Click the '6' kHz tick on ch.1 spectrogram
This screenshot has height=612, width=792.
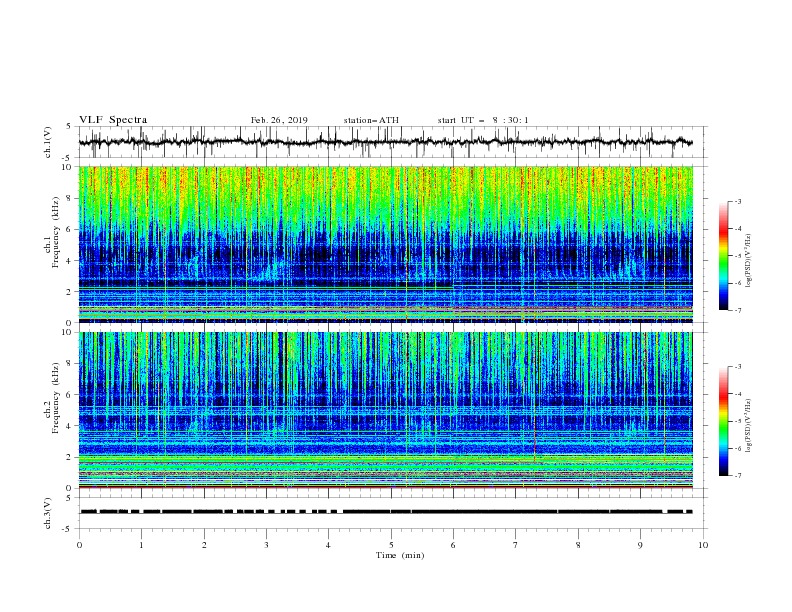click(71, 229)
